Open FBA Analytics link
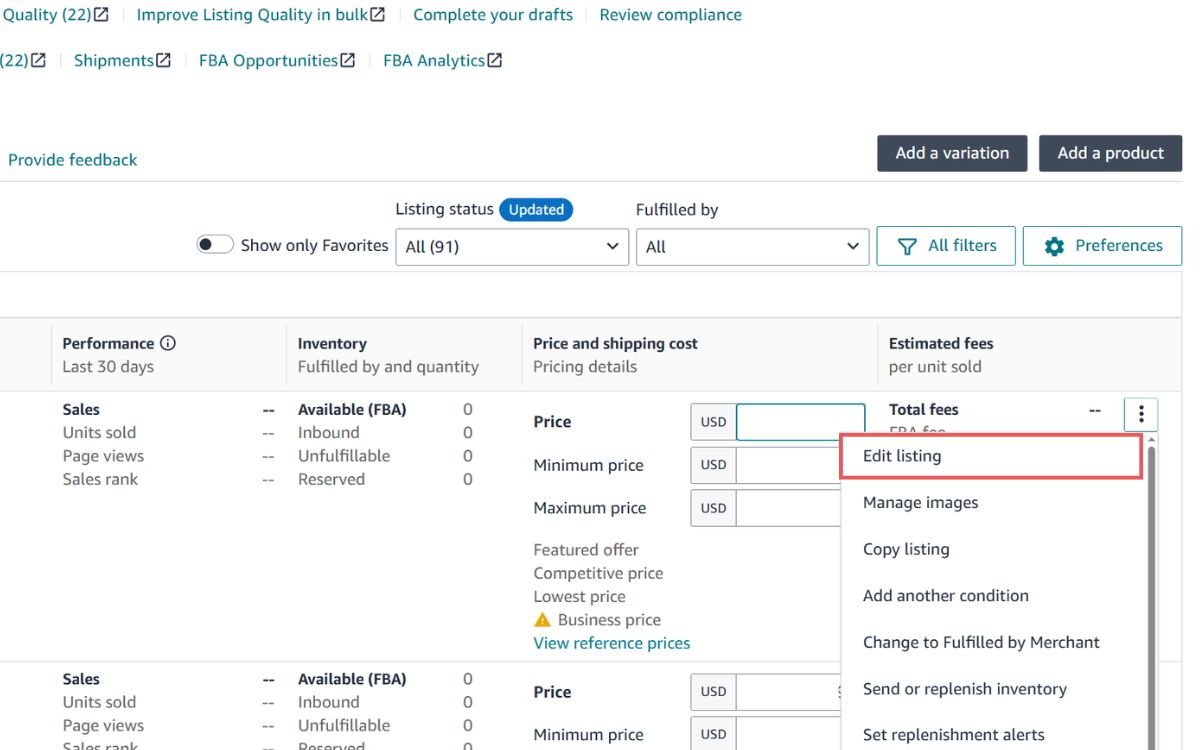The image size is (1200, 750). coord(434,60)
